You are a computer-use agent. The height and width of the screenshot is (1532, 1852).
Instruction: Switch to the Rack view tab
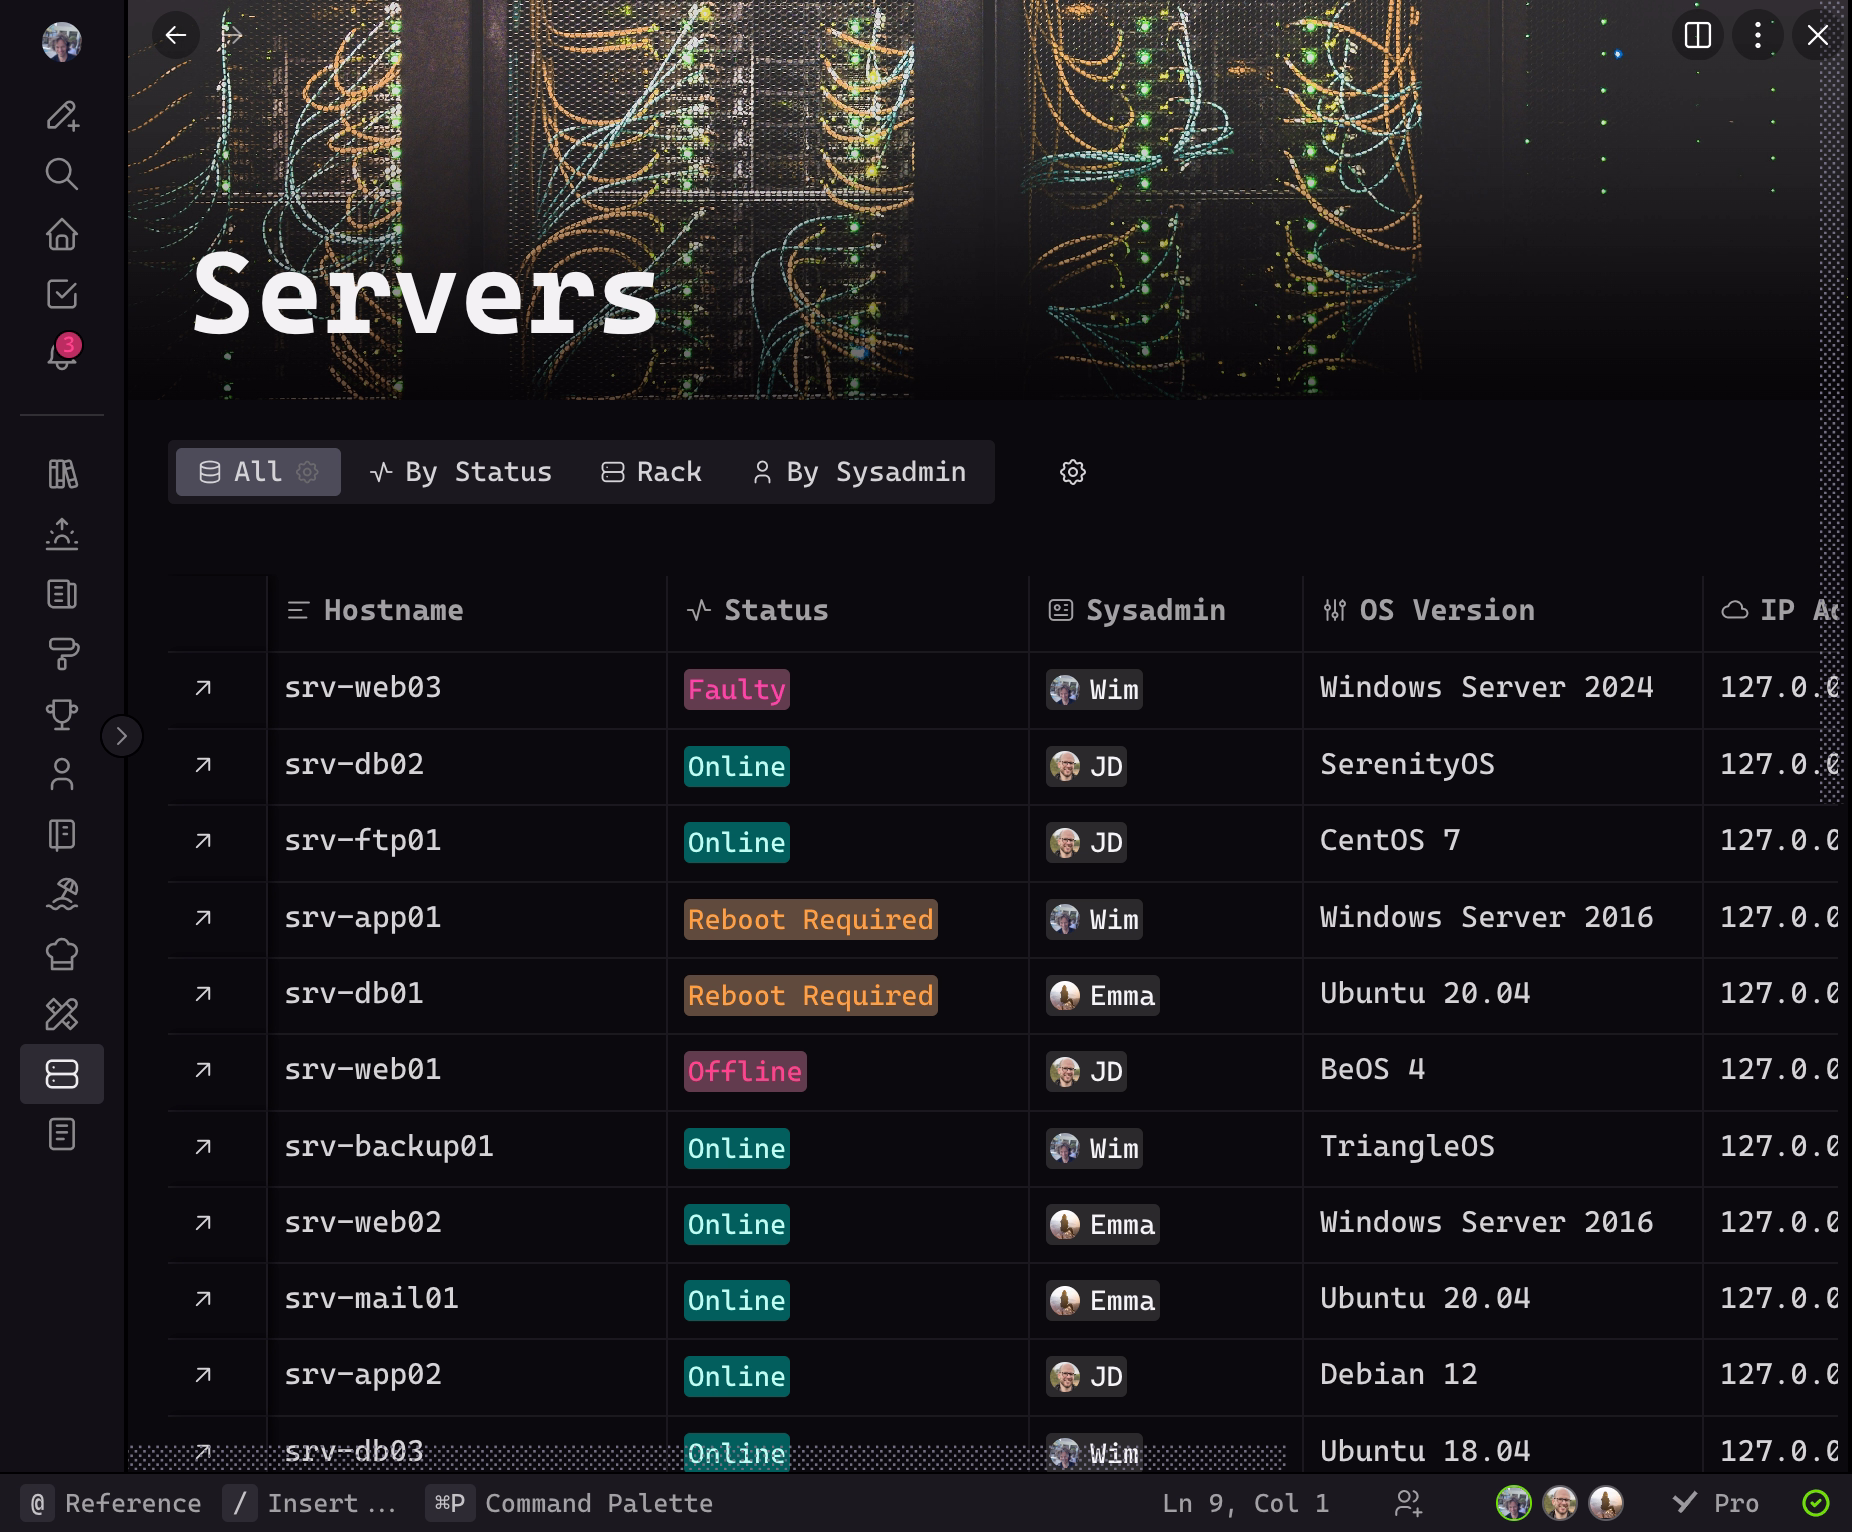[x=651, y=472]
